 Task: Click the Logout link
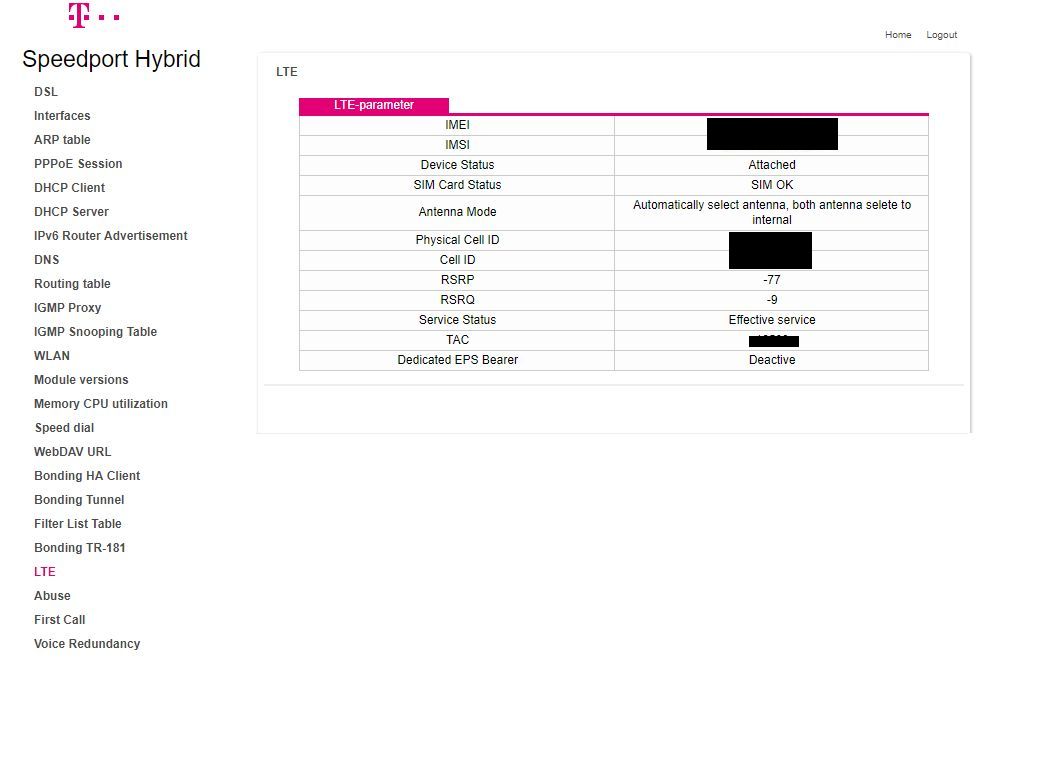(x=941, y=35)
